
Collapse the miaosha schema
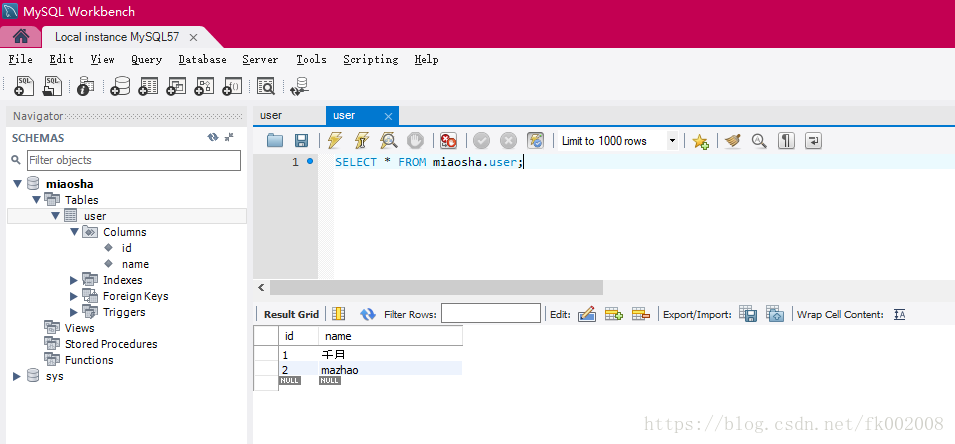(17, 184)
